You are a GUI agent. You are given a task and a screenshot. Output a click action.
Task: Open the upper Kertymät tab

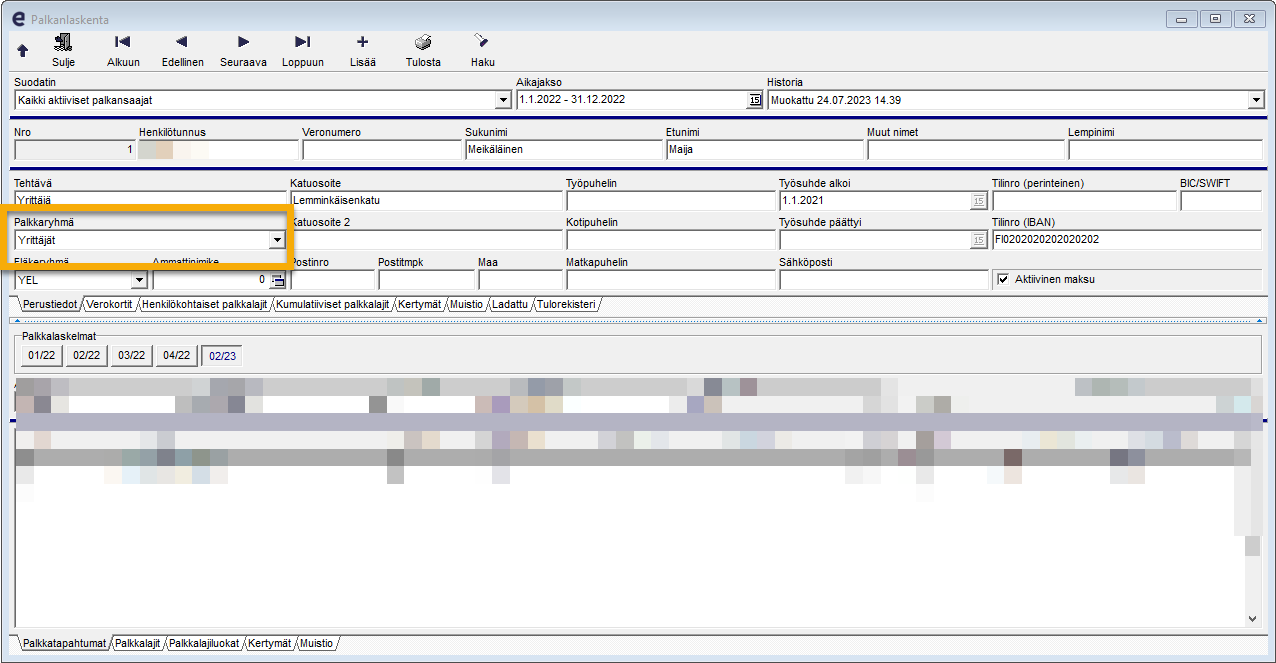point(420,304)
